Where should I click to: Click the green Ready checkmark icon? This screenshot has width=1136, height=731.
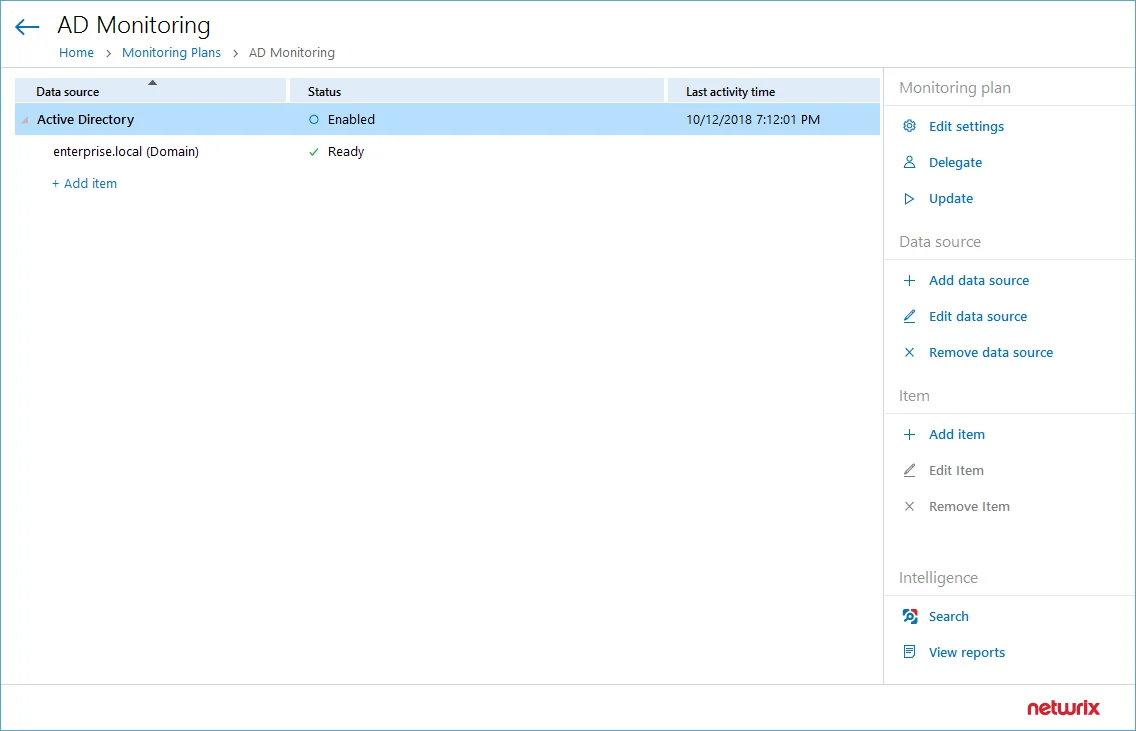pos(314,152)
